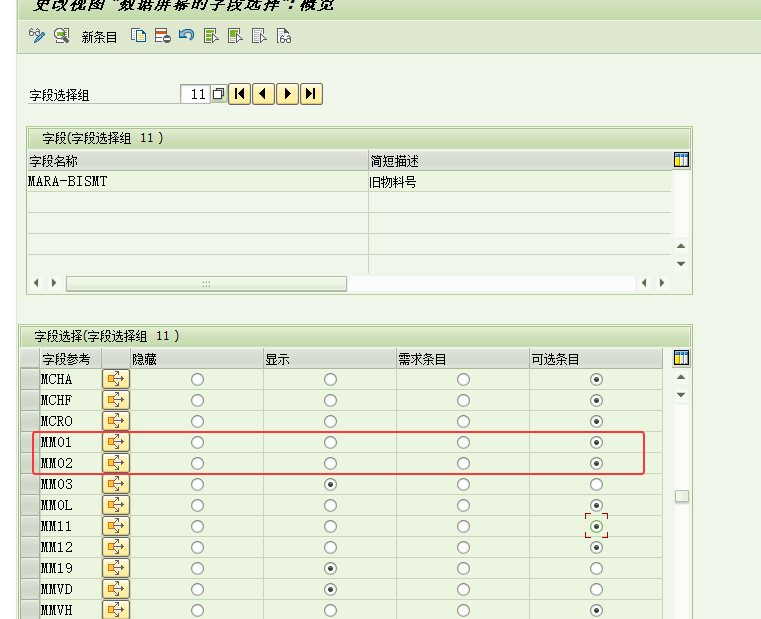Click the Copy As icon in toolbar

(139, 36)
